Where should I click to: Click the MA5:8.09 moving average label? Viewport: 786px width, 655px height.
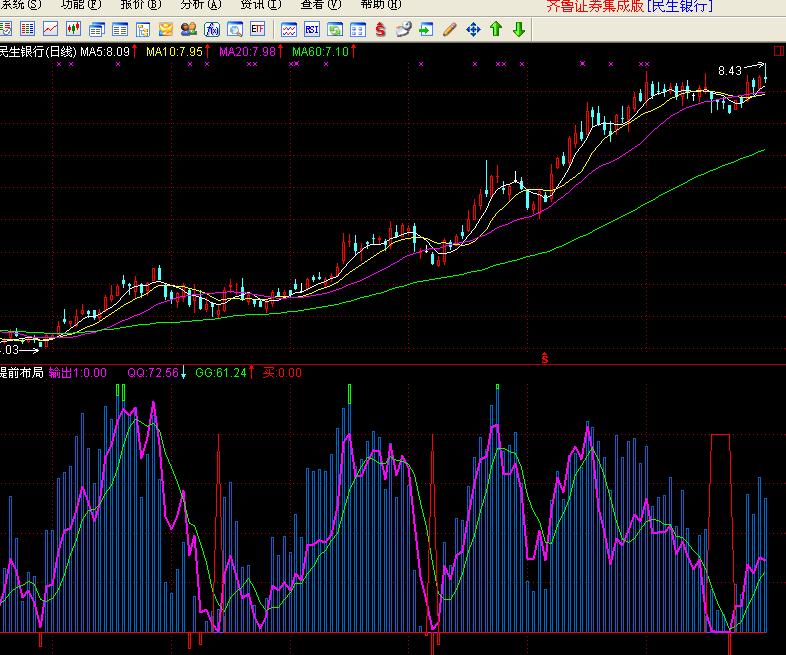click(x=105, y=52)
